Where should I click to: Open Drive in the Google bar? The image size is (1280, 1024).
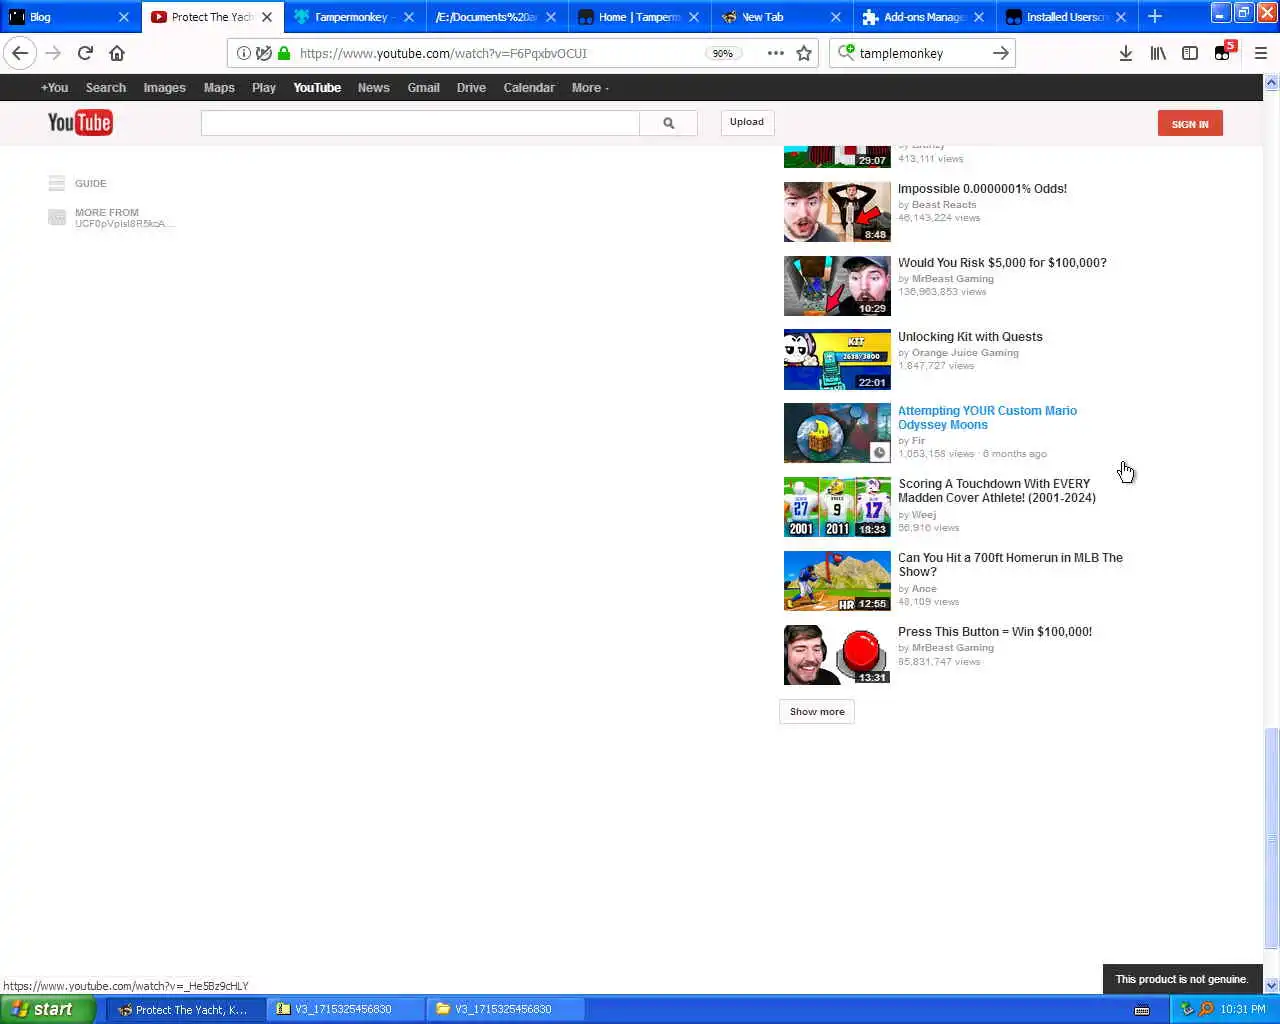(x=471, y=88)
